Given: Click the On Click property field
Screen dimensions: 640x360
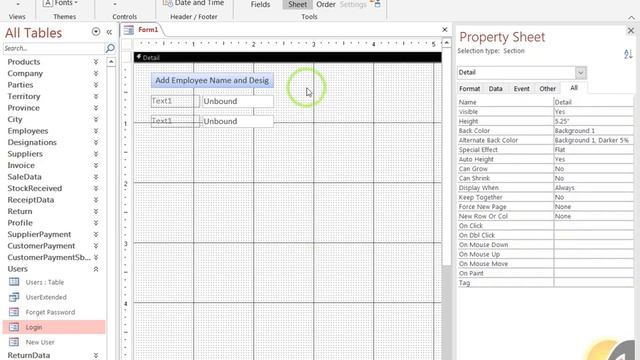Looking at the screenshot, I should (x=593, y=226).
